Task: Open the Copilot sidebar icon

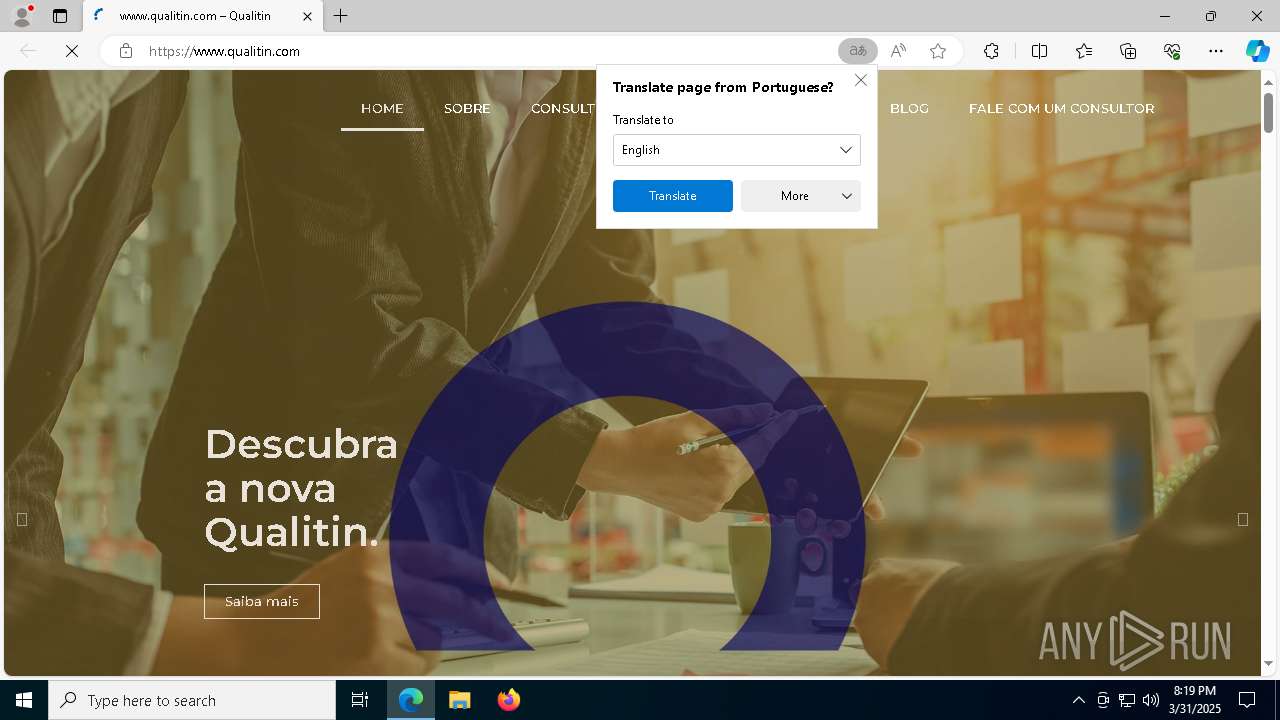Action: click(x=1257, y=51)
